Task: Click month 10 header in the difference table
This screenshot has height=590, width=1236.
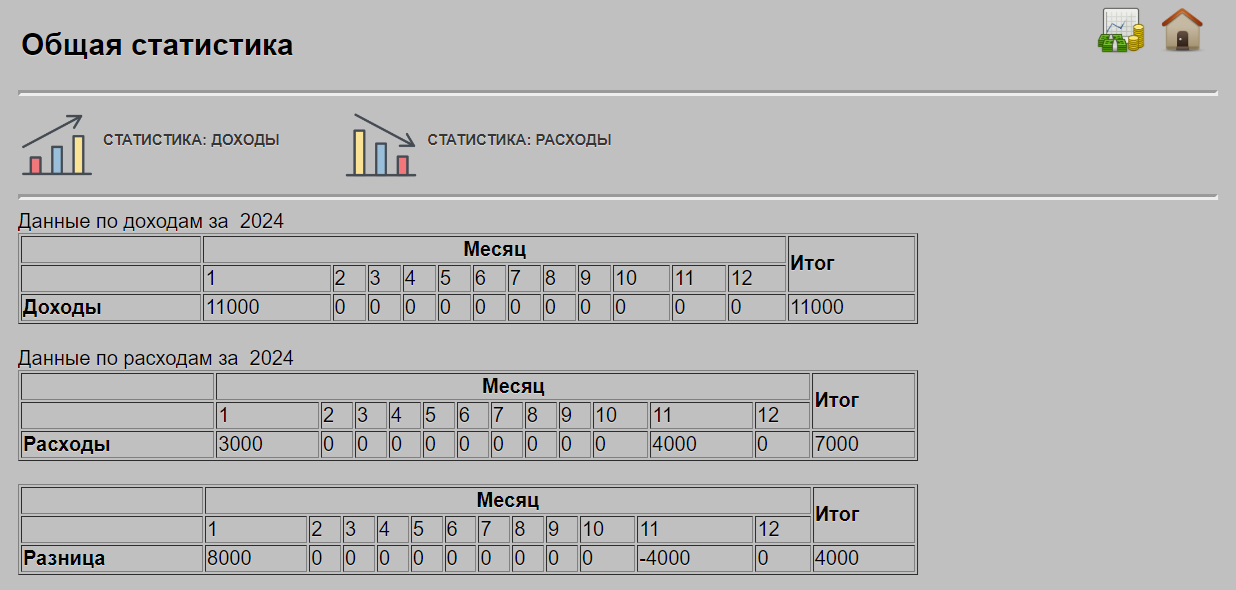Action: pyautogui.click(x=606, y=529)
